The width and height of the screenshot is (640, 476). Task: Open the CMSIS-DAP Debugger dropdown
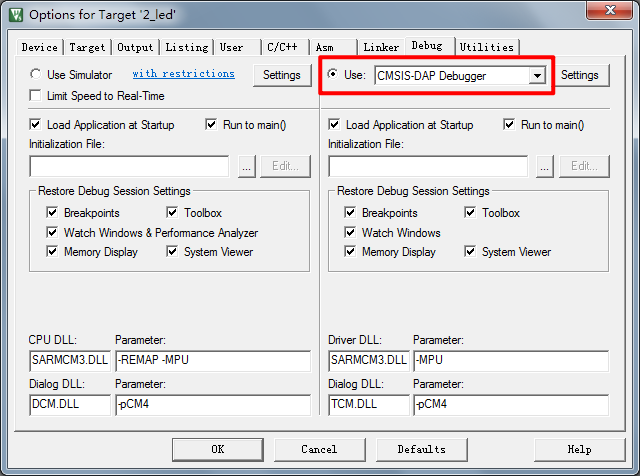537,76
